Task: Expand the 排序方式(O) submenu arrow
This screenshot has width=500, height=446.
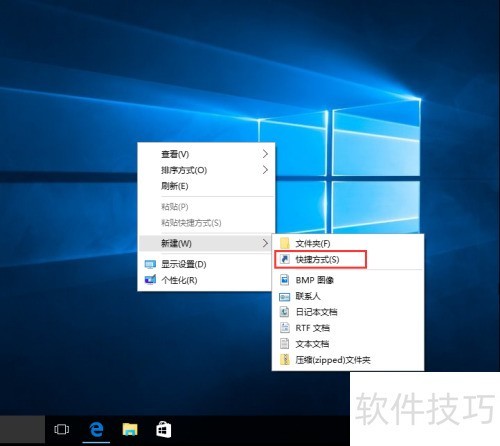Action: click(x=265, y=170)
